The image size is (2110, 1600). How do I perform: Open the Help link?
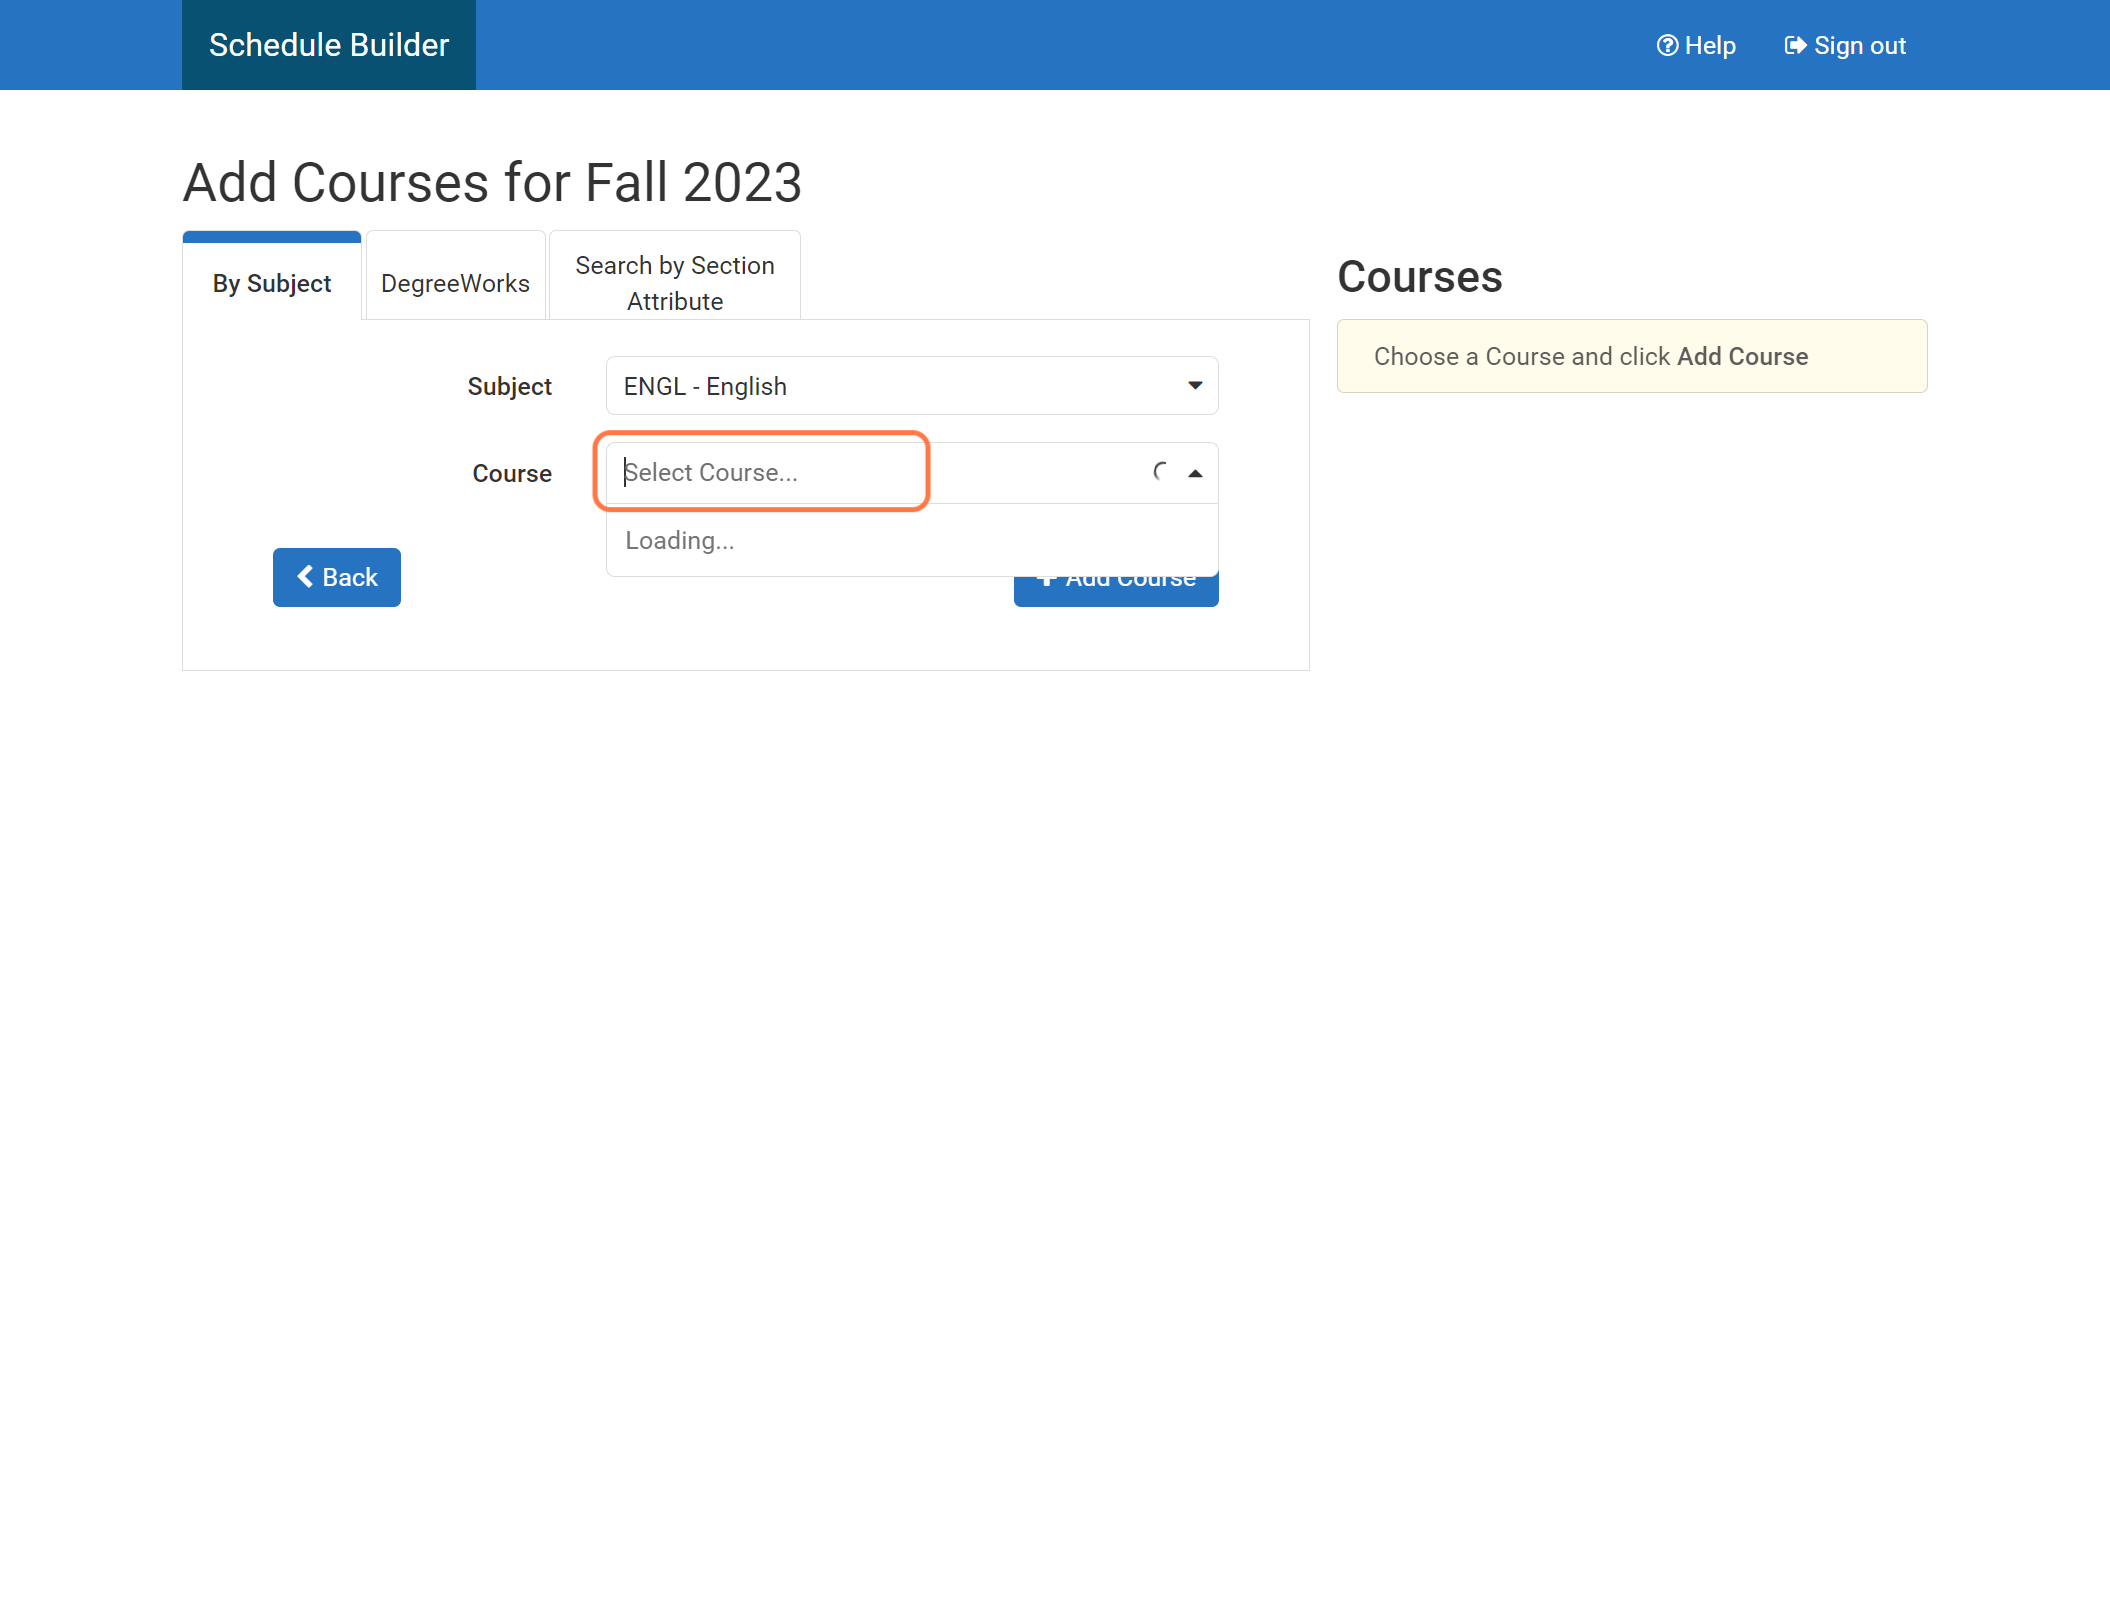click(x=1696, y=46)
